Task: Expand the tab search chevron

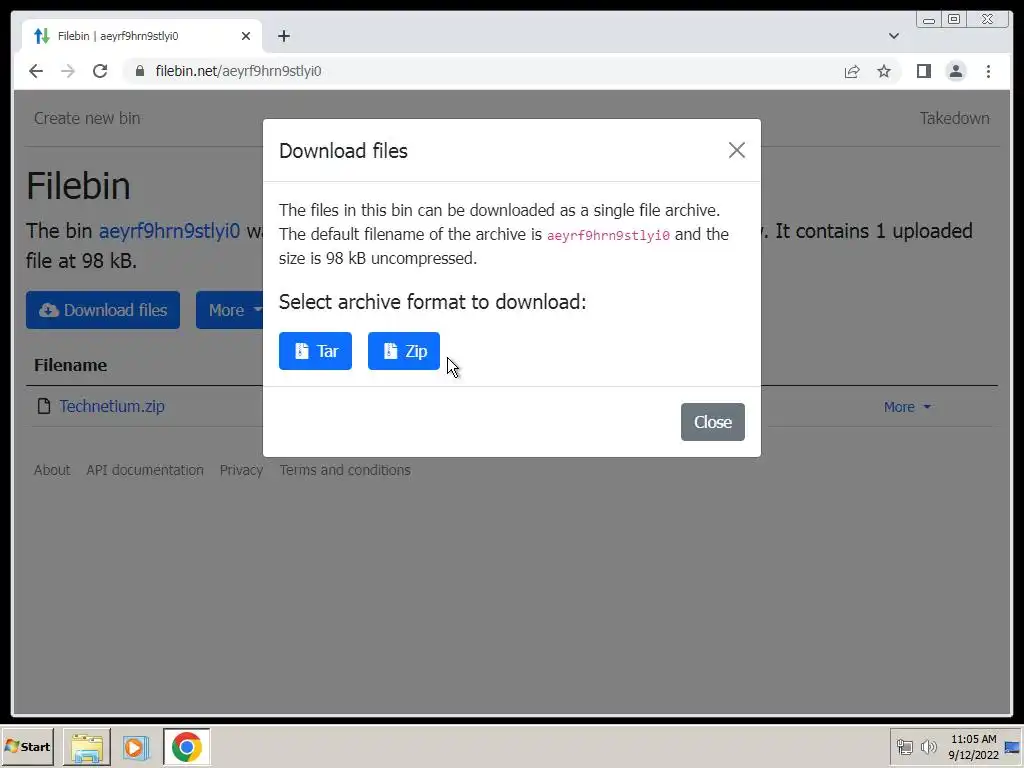Action: 893,36
